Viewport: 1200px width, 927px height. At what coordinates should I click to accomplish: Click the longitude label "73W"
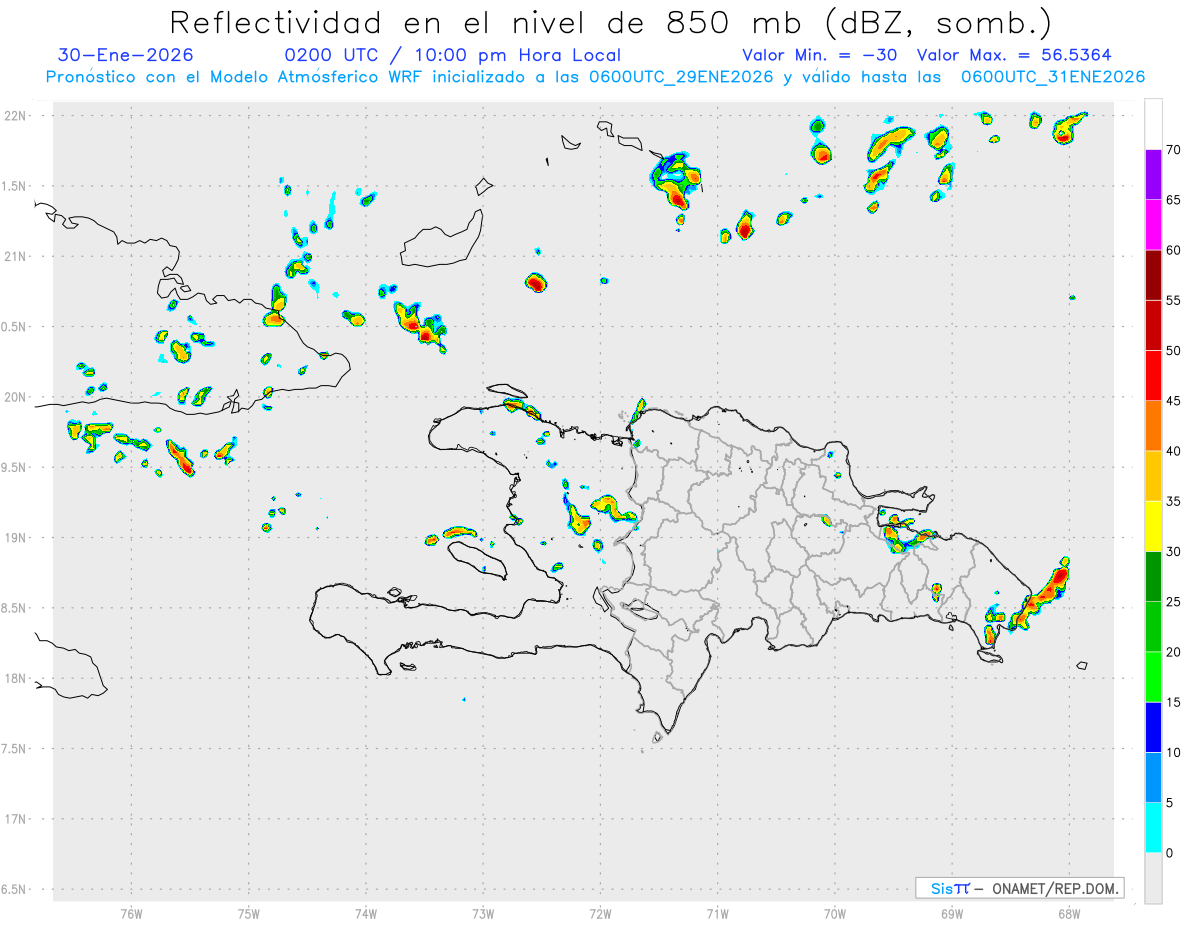(x=483, y=913)
